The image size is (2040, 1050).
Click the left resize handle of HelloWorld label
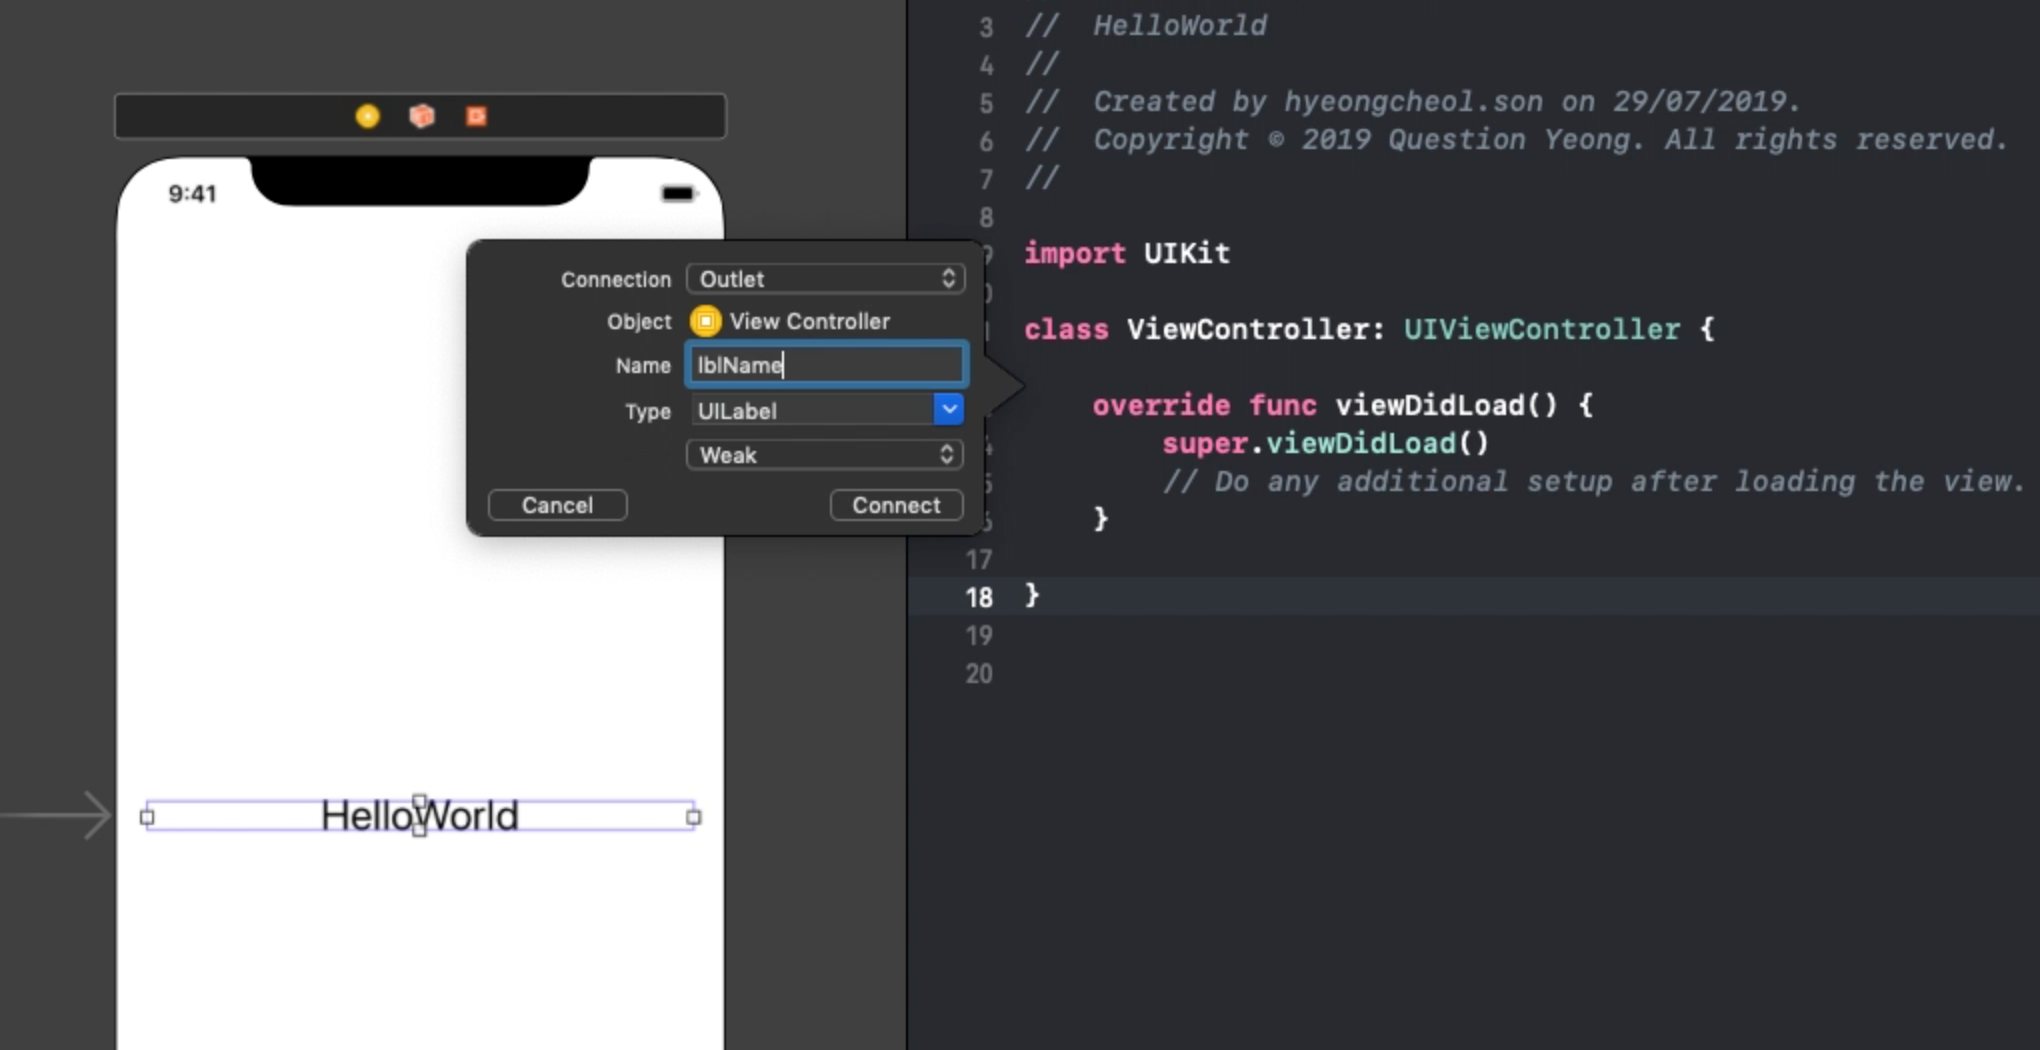147,817
